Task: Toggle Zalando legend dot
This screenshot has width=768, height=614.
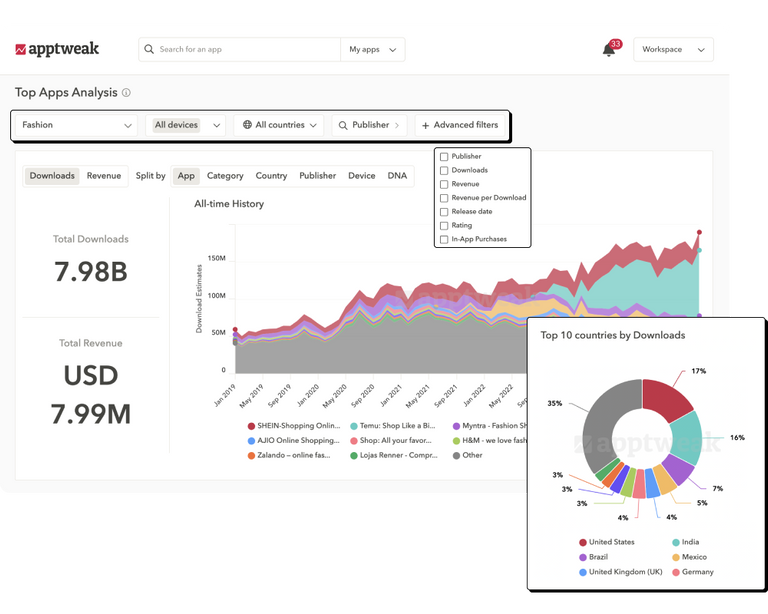Action: 251,455
